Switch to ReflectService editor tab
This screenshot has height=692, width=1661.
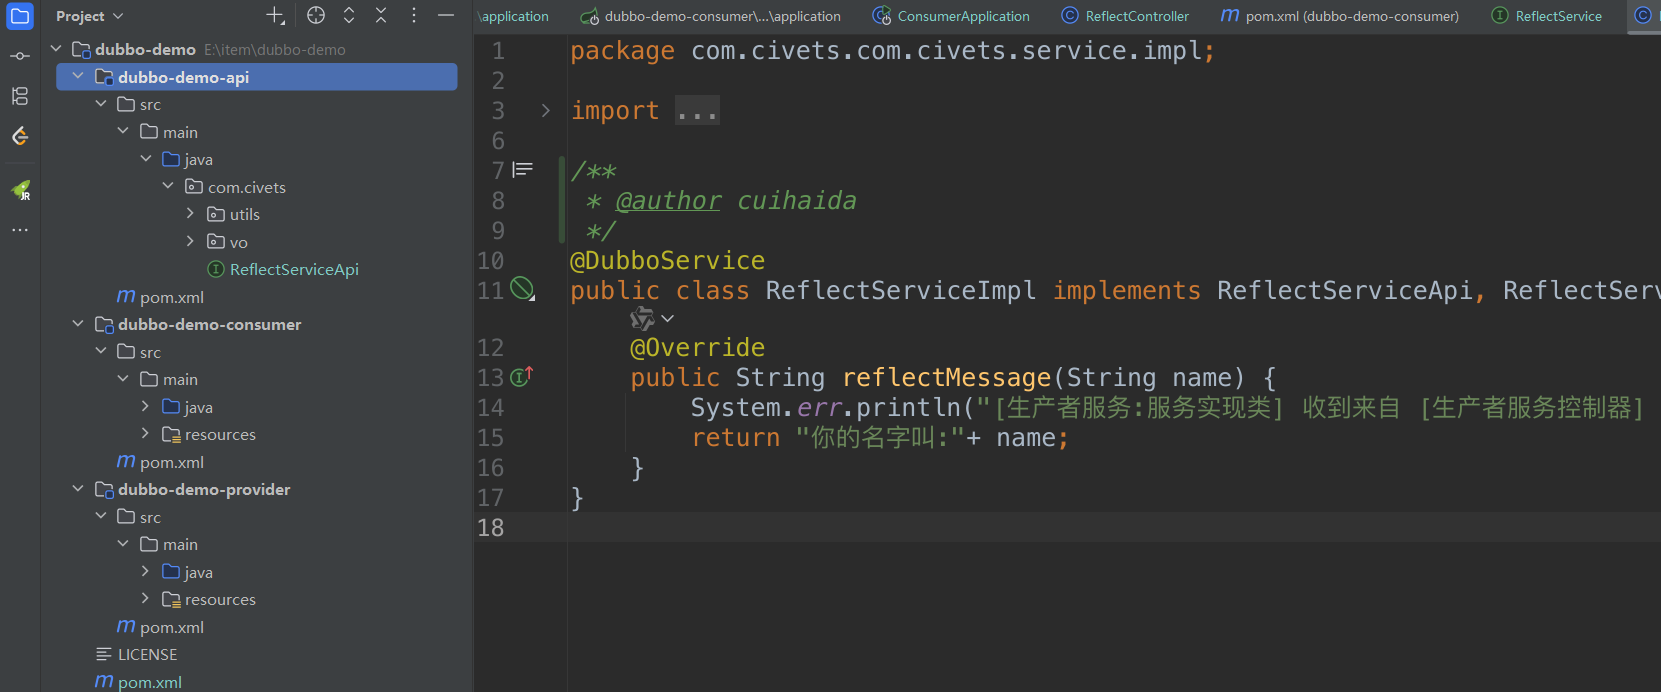point(1547,16)
